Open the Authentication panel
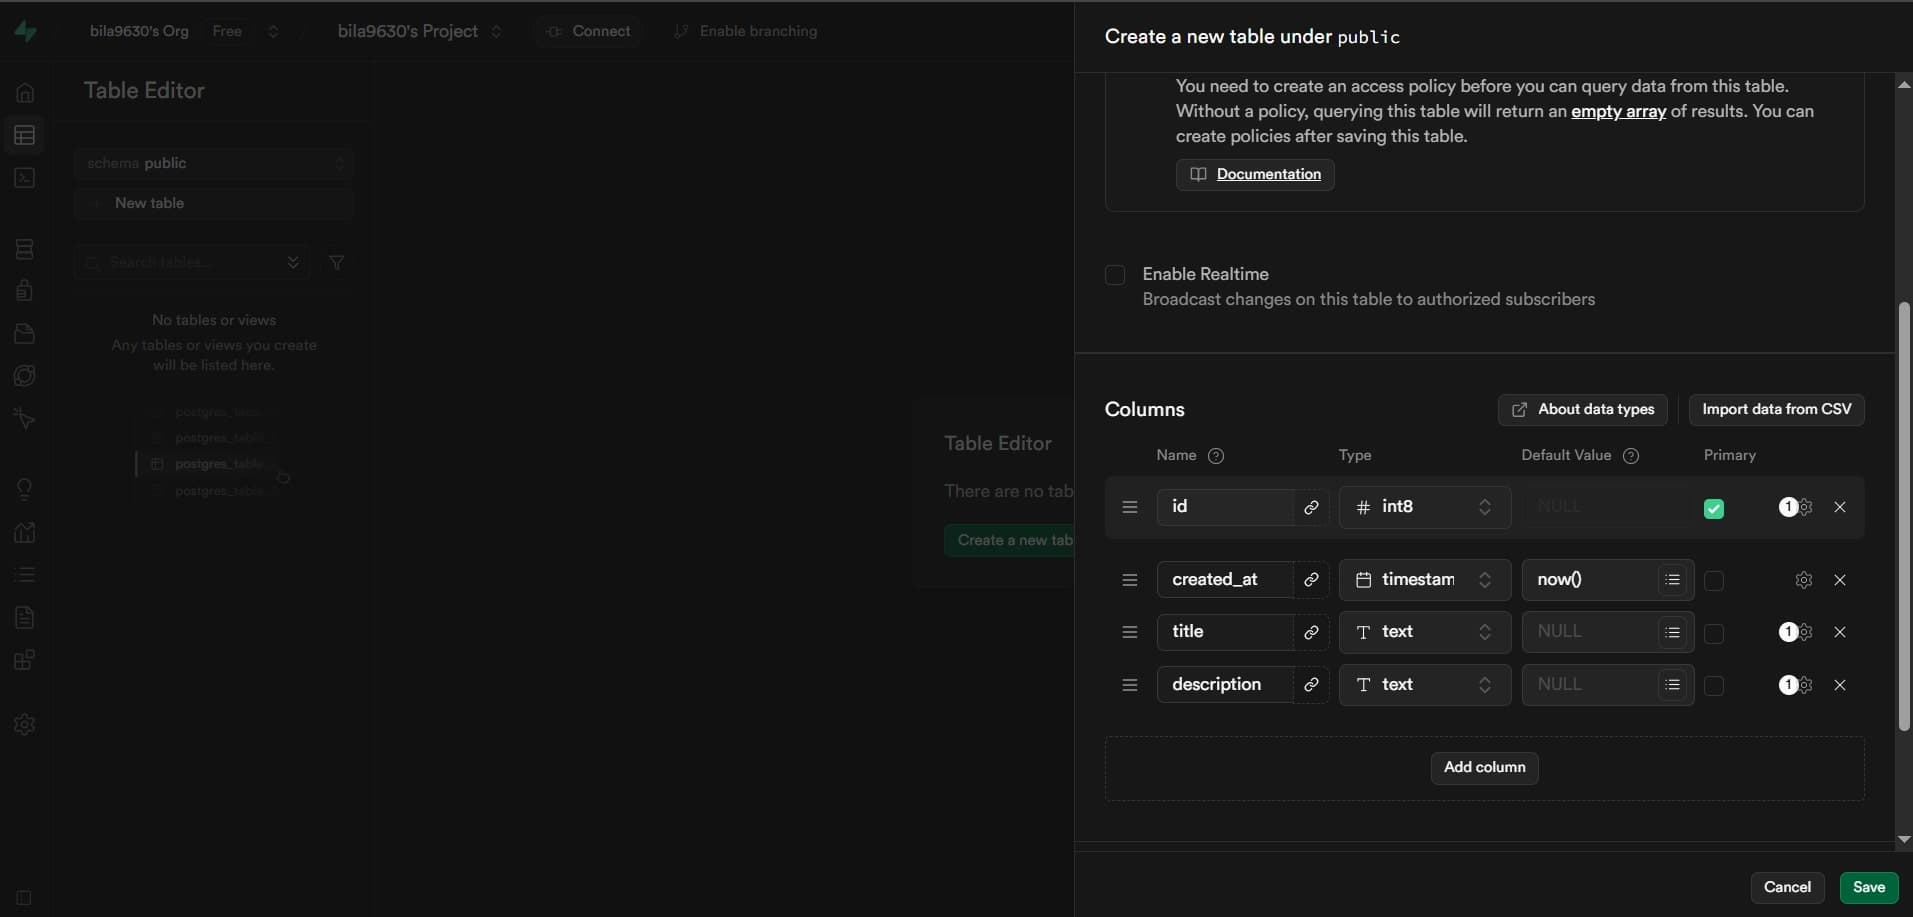The image size is (1913, 917). coord(24,290)
